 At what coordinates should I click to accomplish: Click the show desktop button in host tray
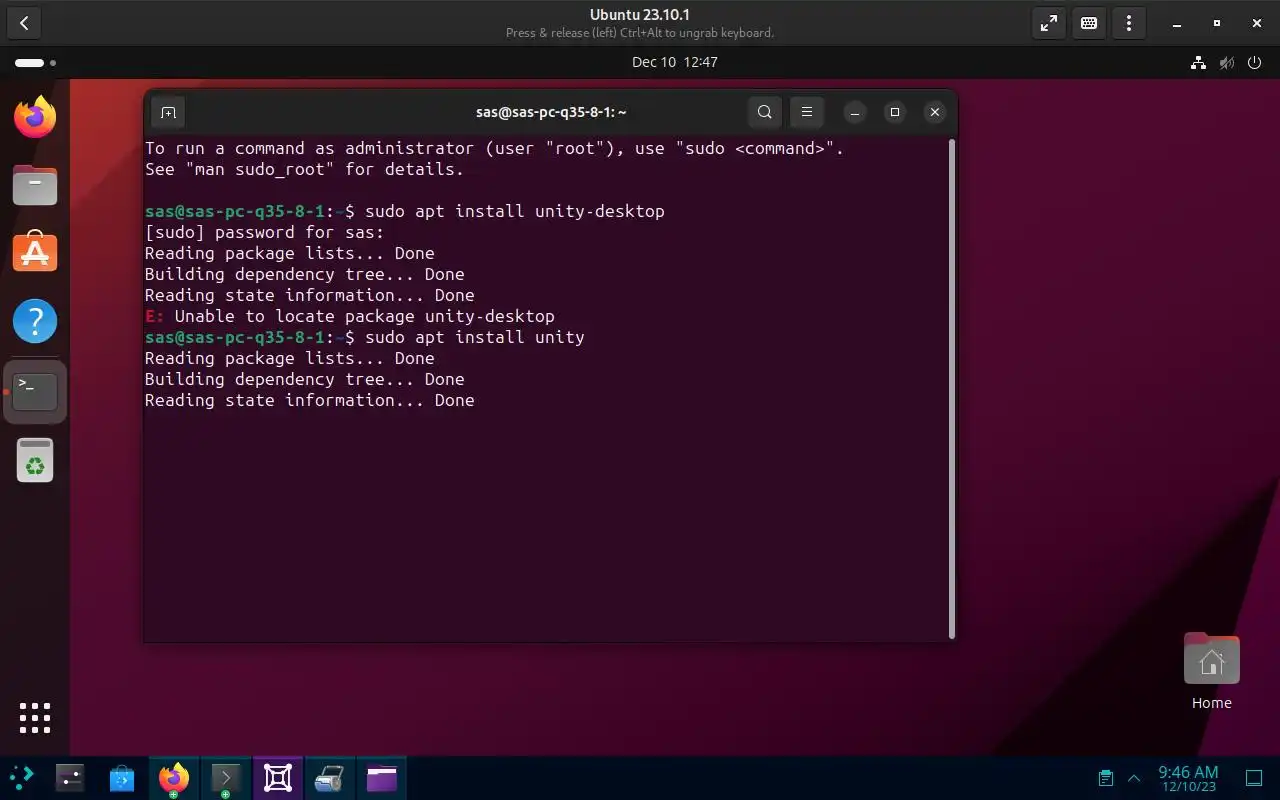pyautogui.click(x=1253, y=778)
